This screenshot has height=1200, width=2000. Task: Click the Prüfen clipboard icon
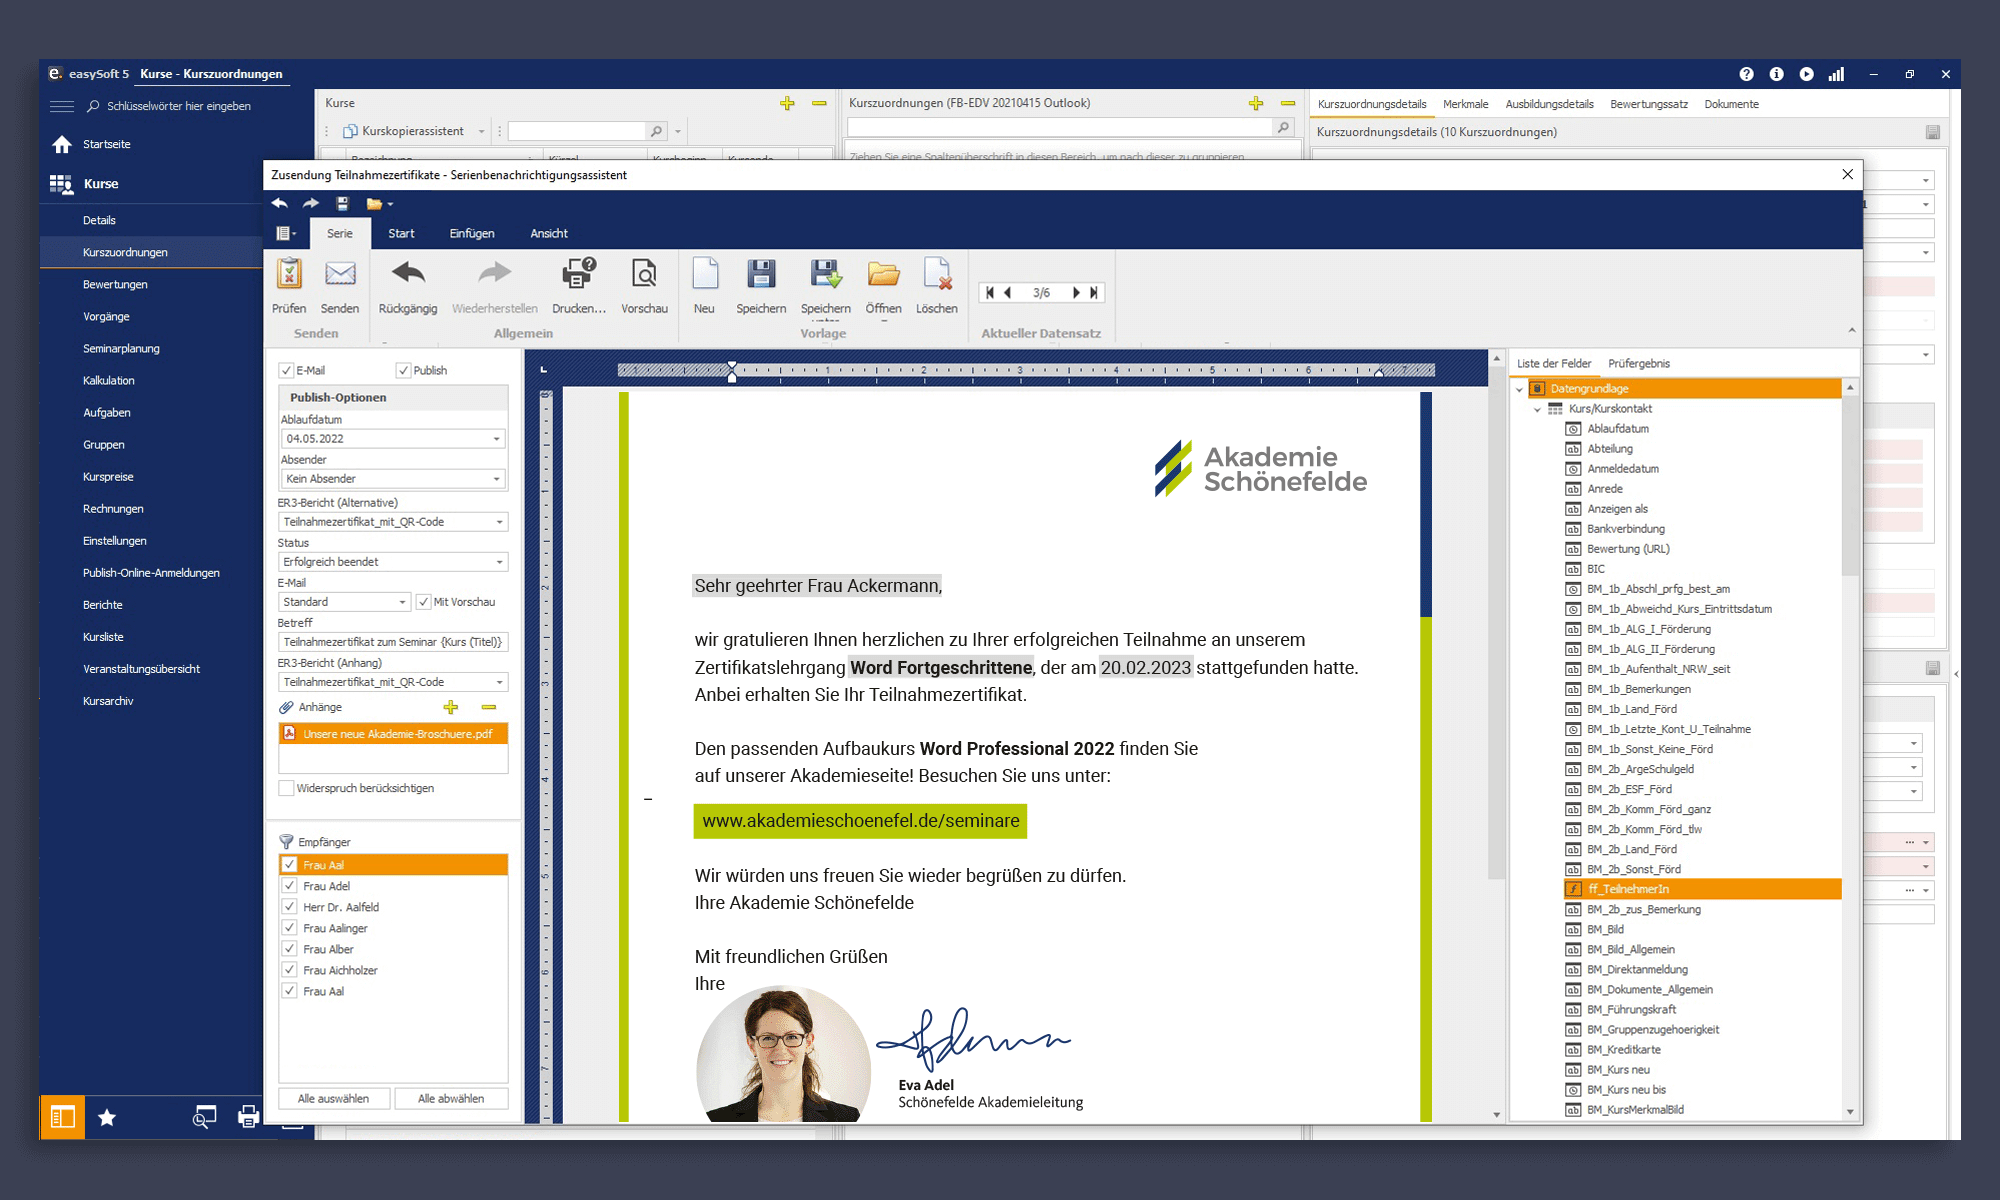point(289,274)
